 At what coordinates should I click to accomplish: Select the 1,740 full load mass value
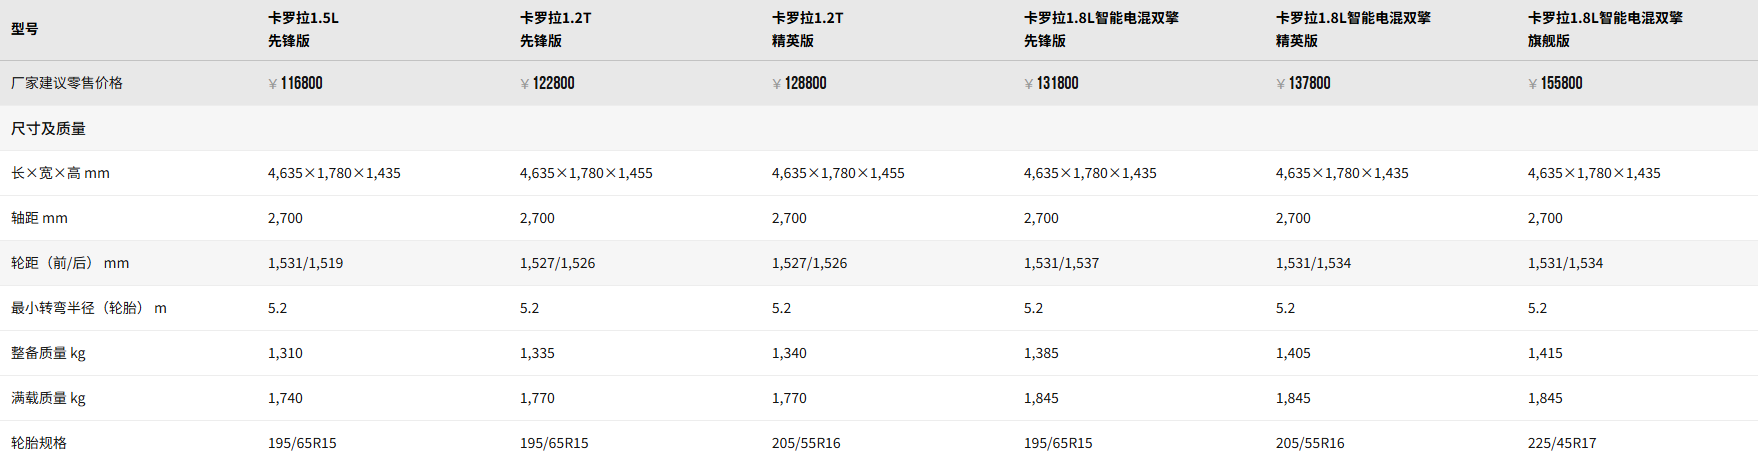click(x=285, y=398)
